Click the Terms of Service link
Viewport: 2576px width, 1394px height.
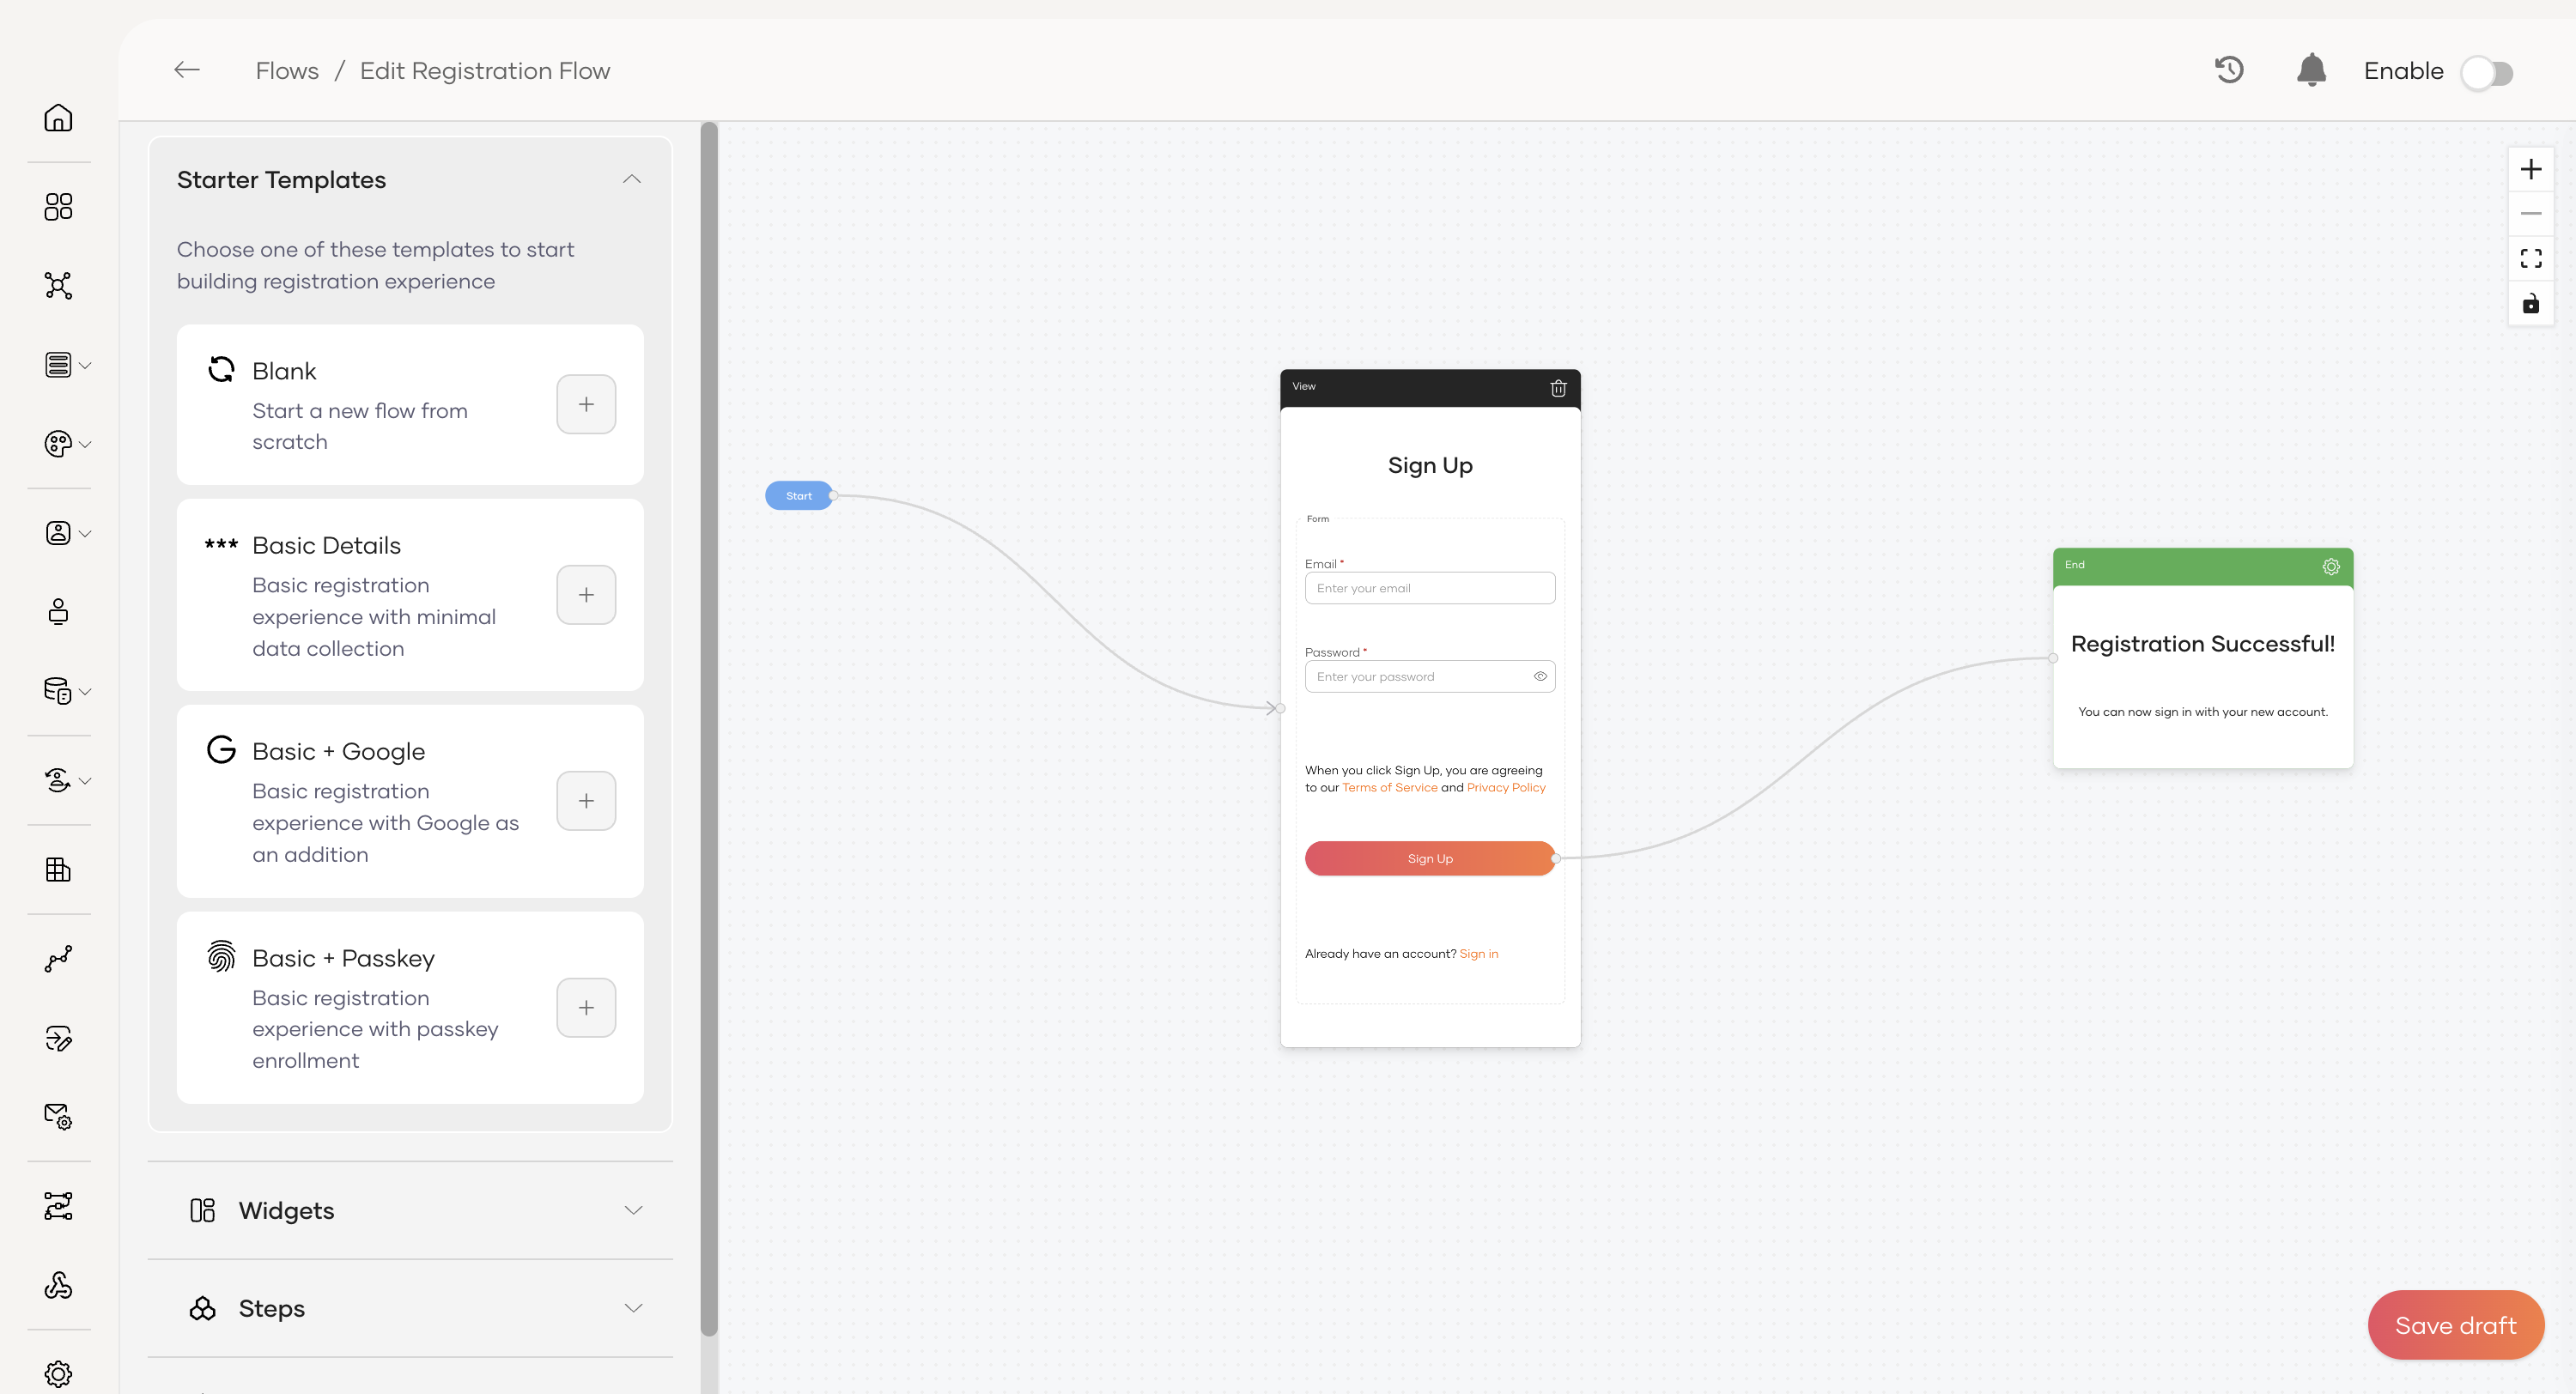pyautogui.click(x=1389, y=788)
